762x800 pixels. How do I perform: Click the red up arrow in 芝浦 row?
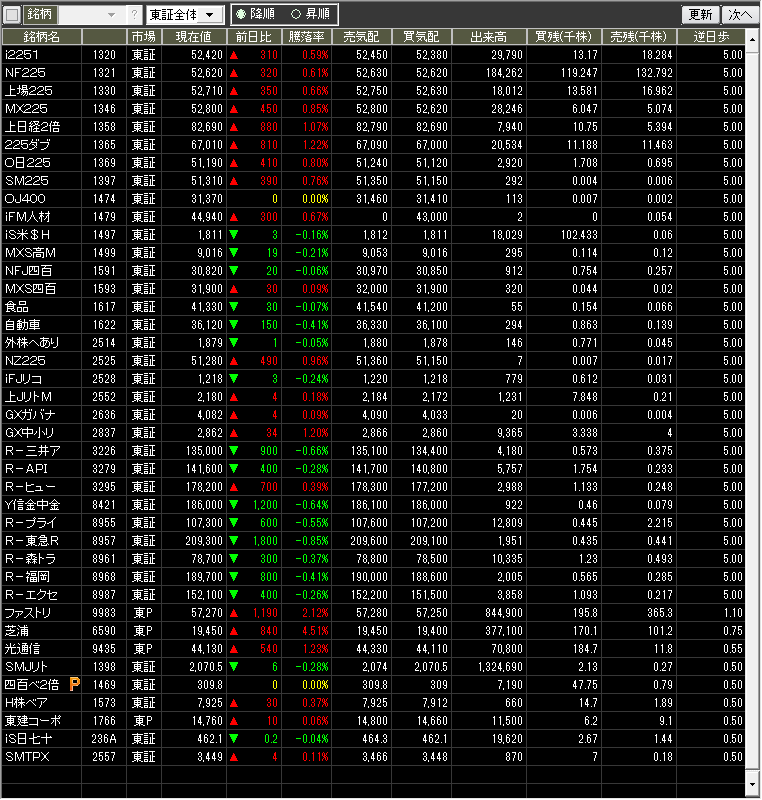234,630
